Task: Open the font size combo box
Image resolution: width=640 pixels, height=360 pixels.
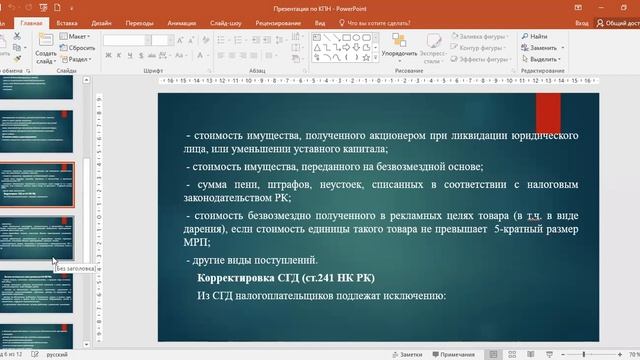Action: (162, 40)
